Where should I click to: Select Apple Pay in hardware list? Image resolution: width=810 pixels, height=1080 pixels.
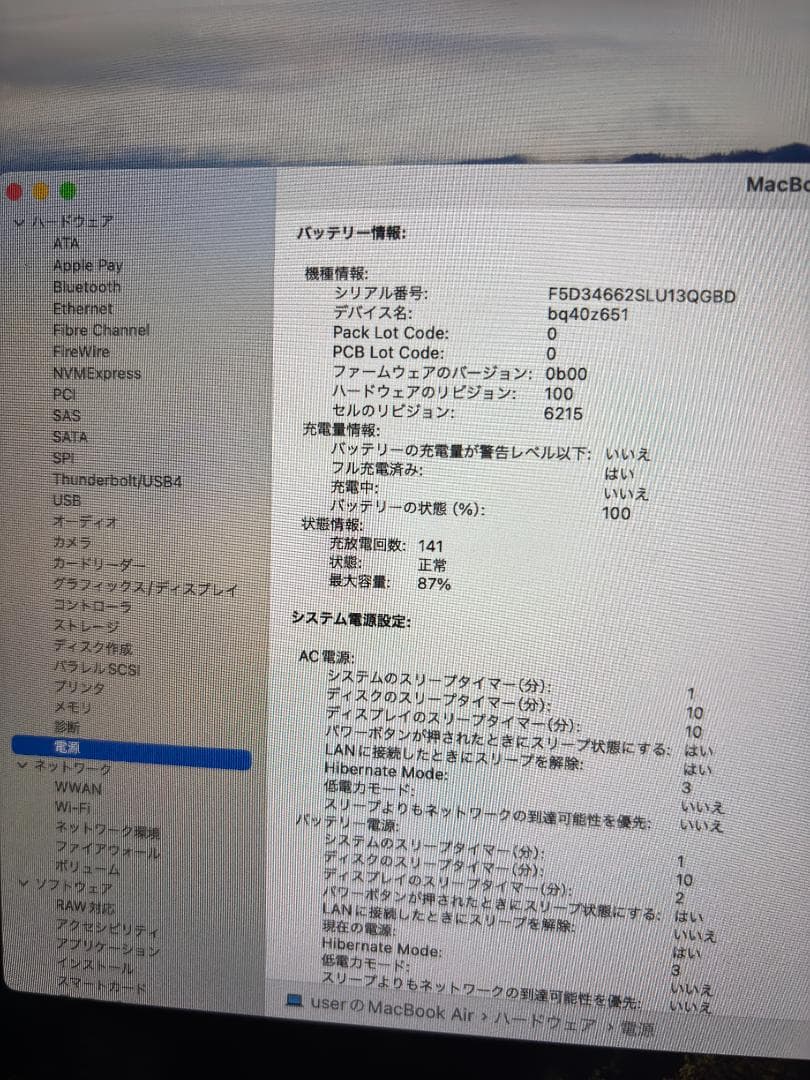coord(87,265)
